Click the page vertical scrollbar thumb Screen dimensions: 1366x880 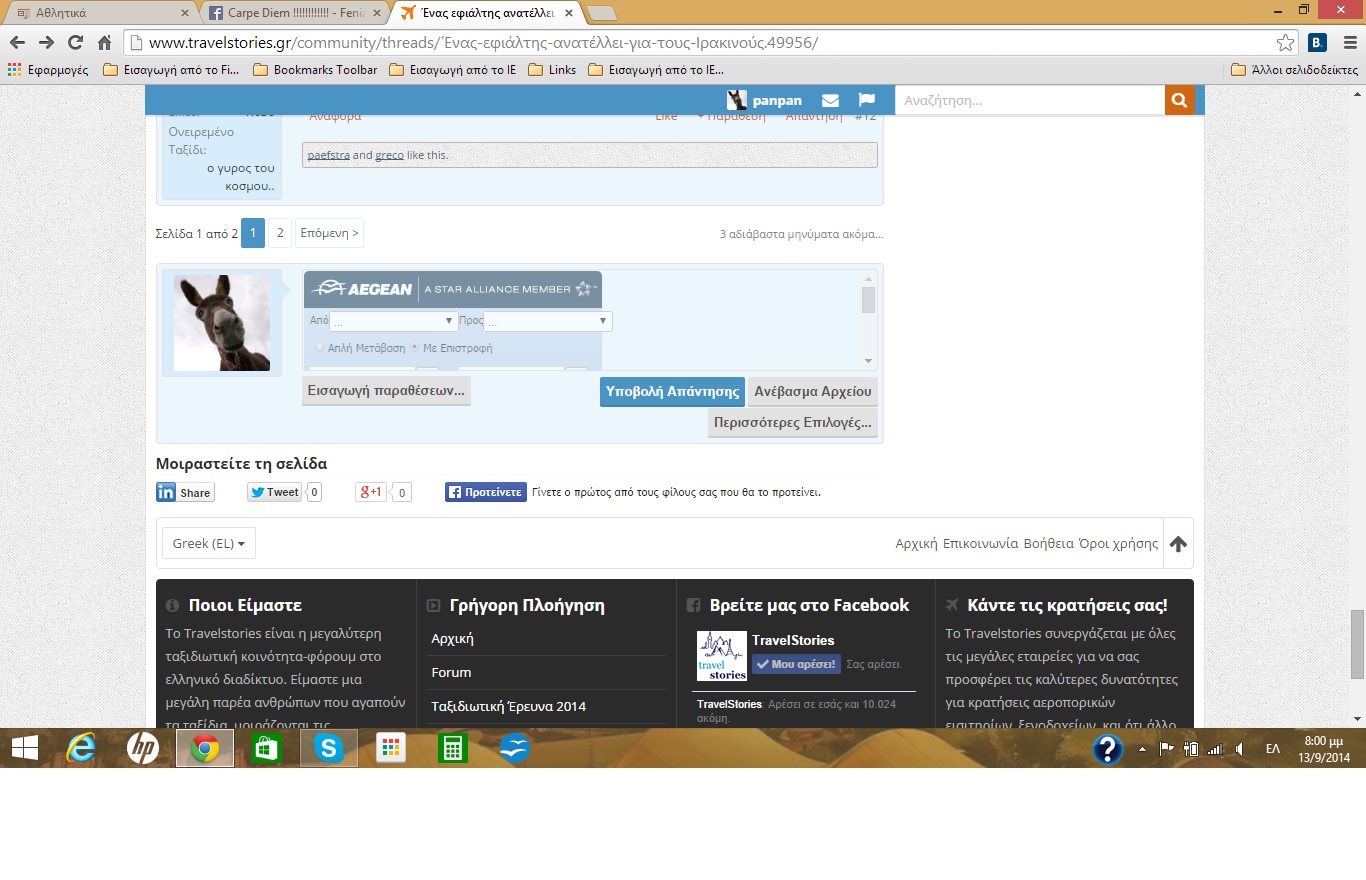[x=1357, y=644]
